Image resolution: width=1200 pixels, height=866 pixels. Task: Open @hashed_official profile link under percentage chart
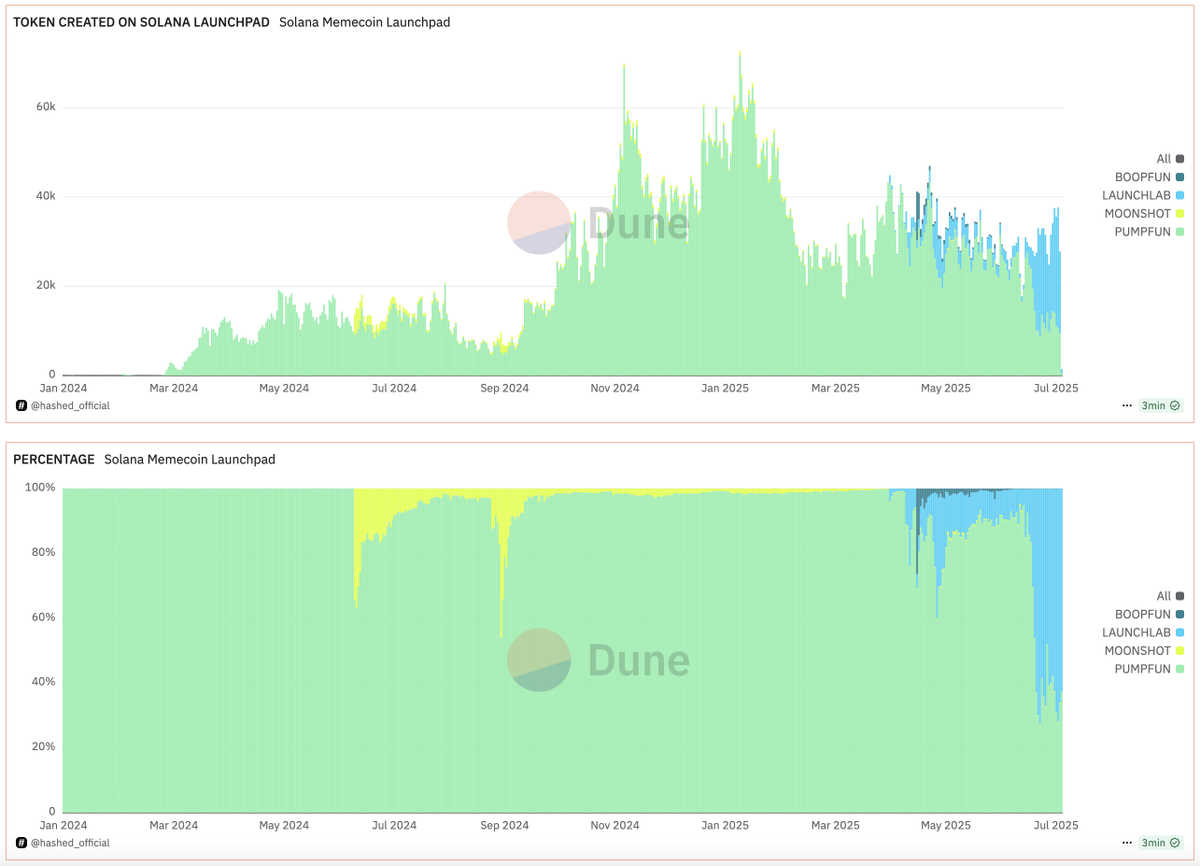point(70,843)
